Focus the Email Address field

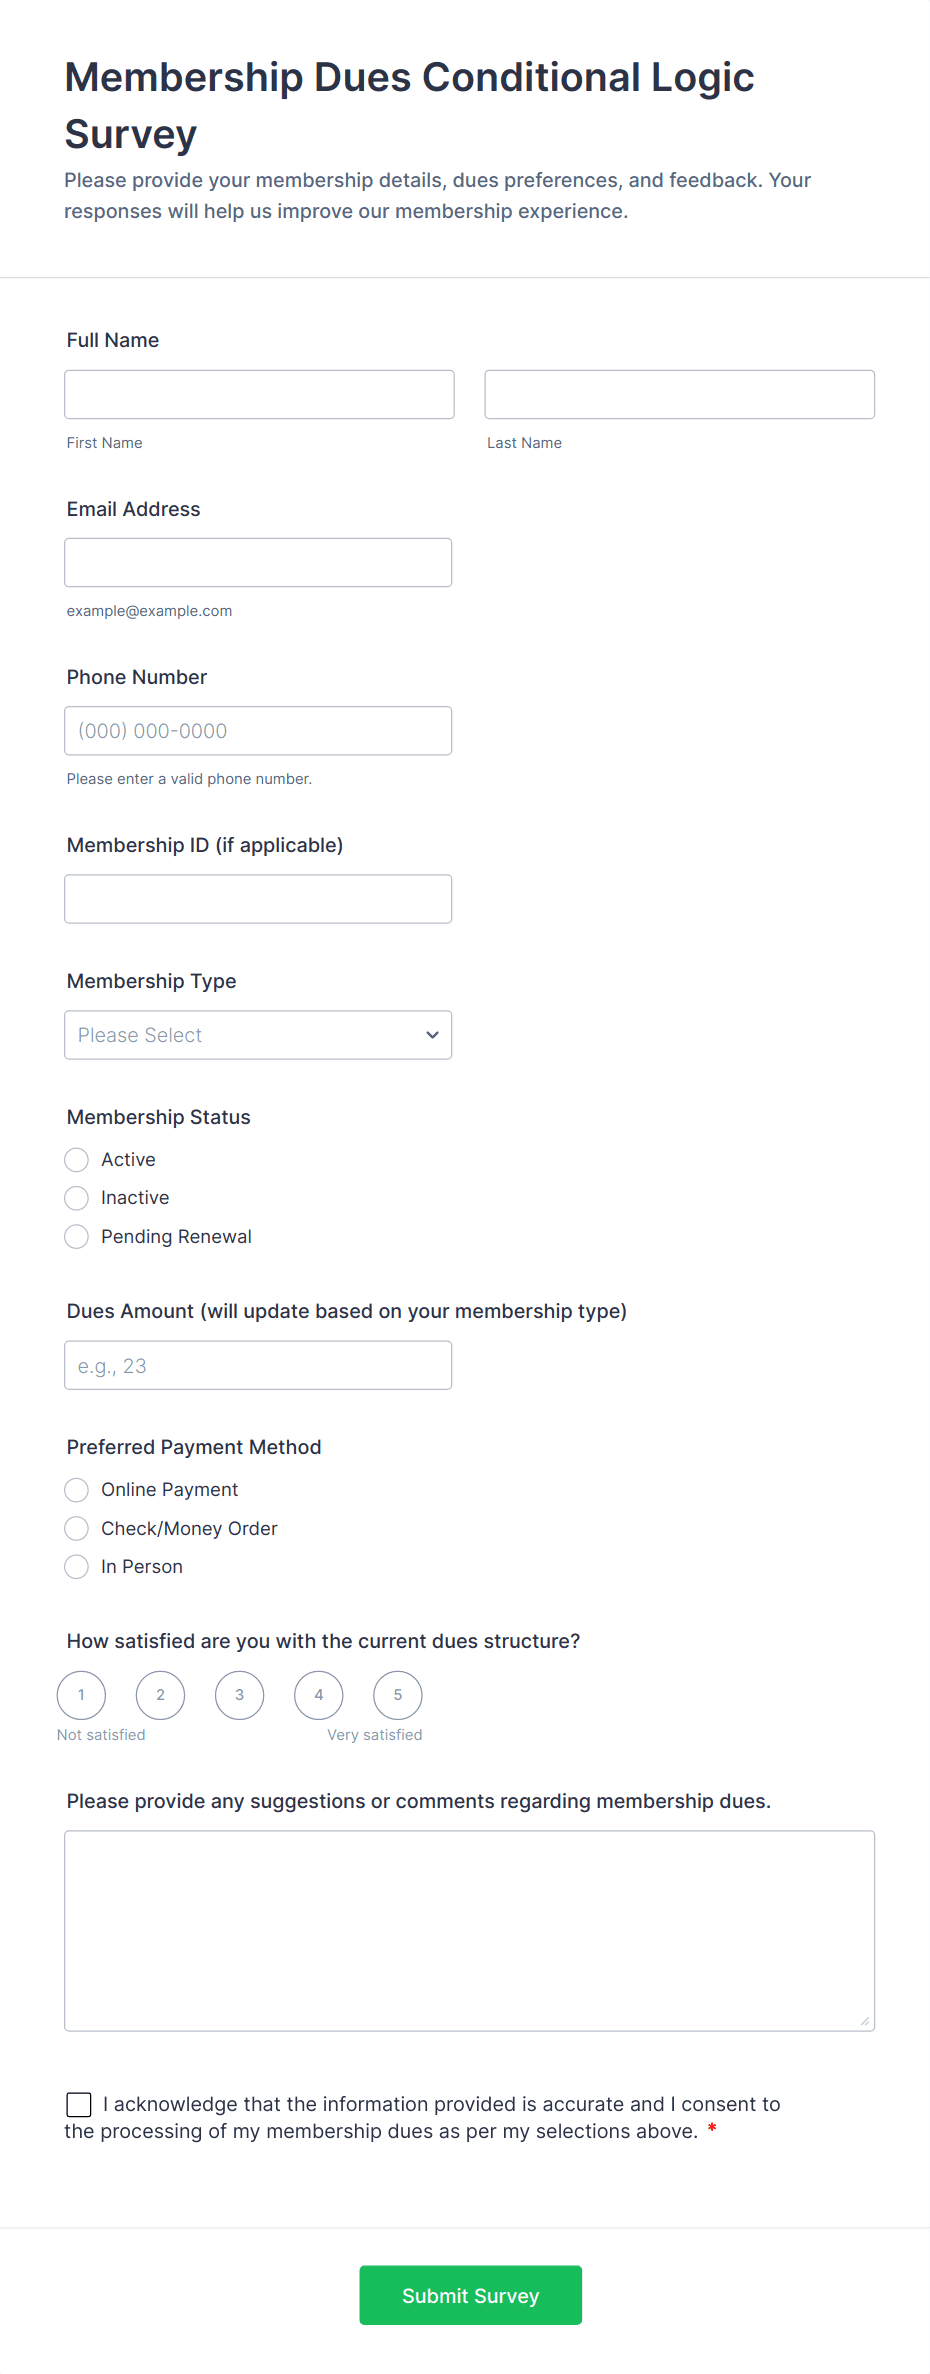[258, 563]
